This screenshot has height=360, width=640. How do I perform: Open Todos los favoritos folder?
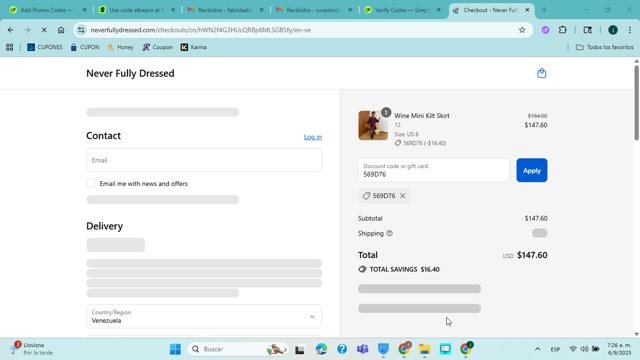point(605,47)
